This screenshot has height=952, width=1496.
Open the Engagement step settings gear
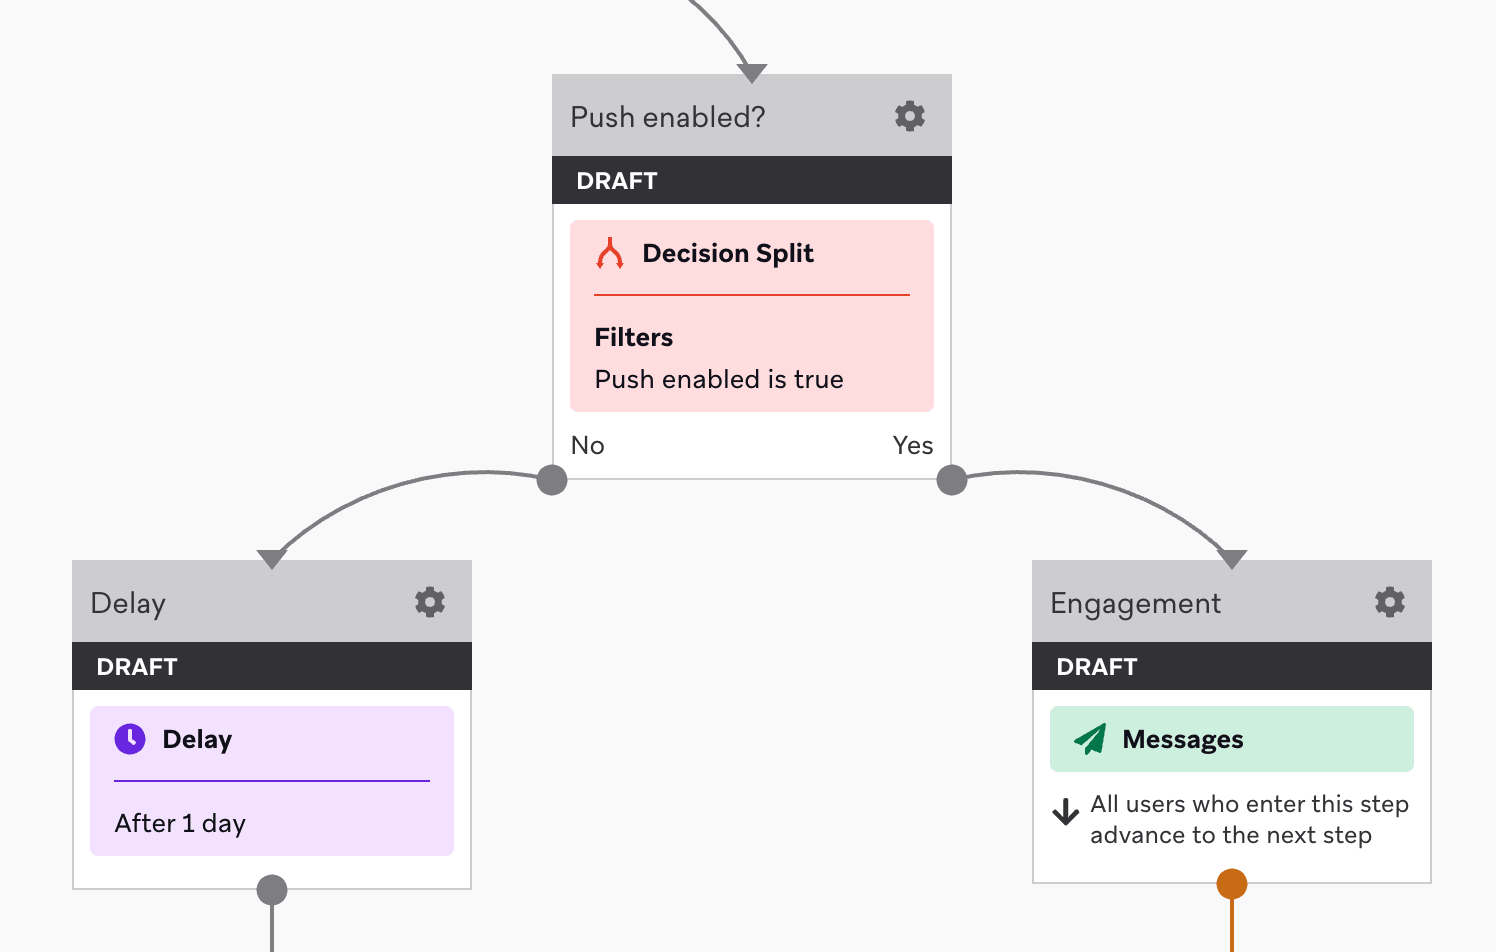1390,602
